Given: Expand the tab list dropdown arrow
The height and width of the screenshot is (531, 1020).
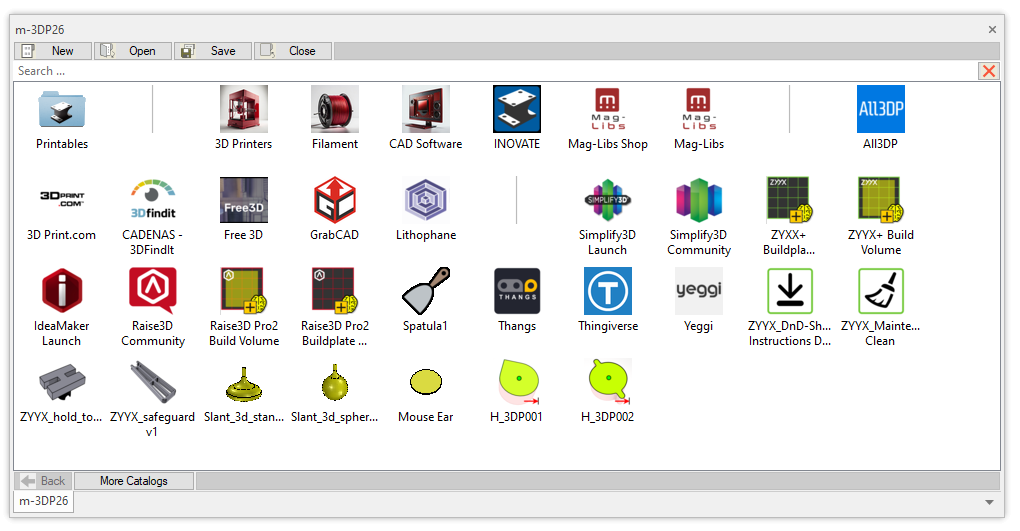Looking at the screenshot, I should click(989, 502).
